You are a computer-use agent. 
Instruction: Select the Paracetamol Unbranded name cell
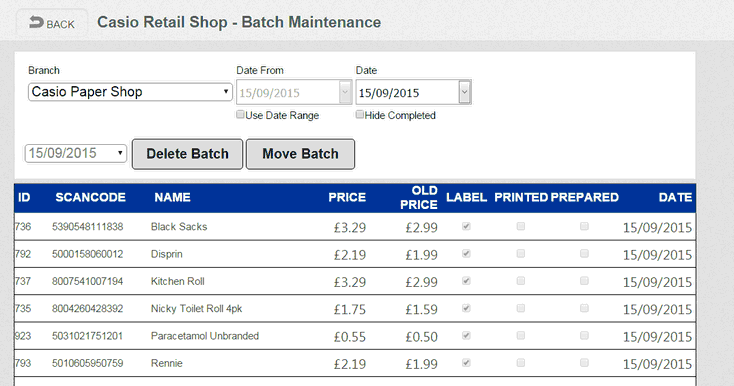tap(205, 336)
